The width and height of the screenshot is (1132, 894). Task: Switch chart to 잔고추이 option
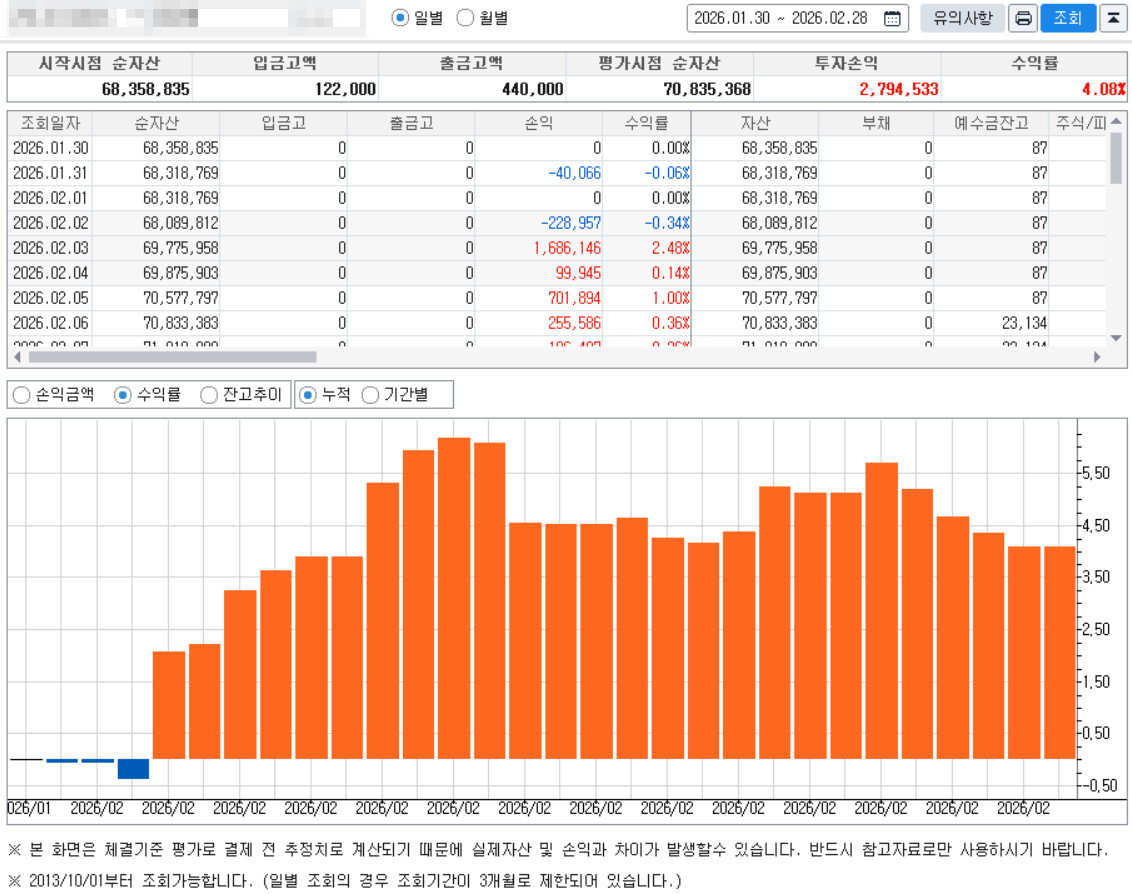tap(209, 395)
